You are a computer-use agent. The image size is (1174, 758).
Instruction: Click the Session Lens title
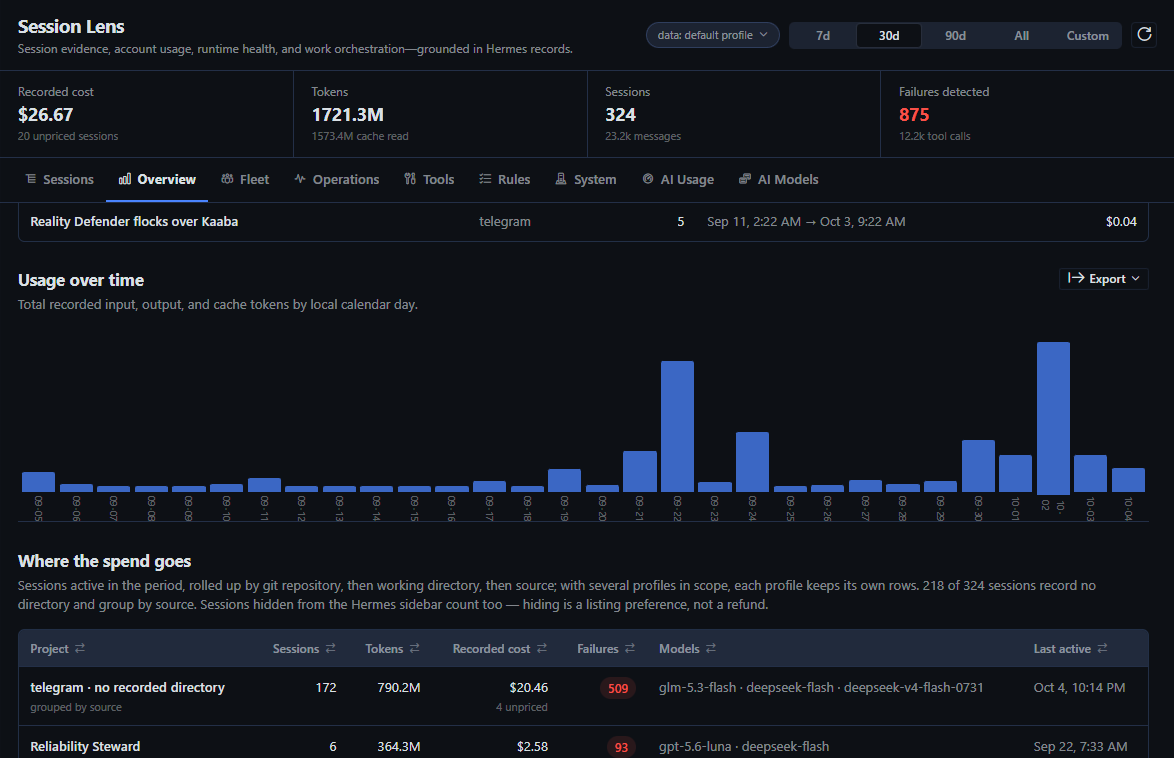pyautogui.click(x=71, y=27)
